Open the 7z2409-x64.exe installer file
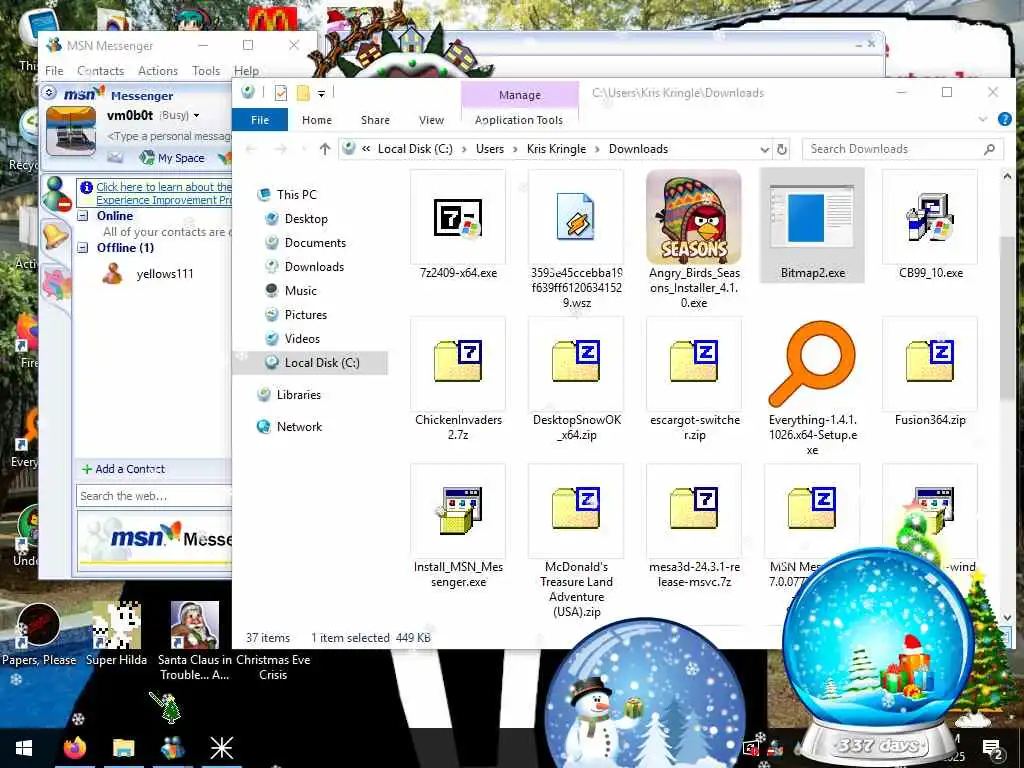 click(458, 226)
